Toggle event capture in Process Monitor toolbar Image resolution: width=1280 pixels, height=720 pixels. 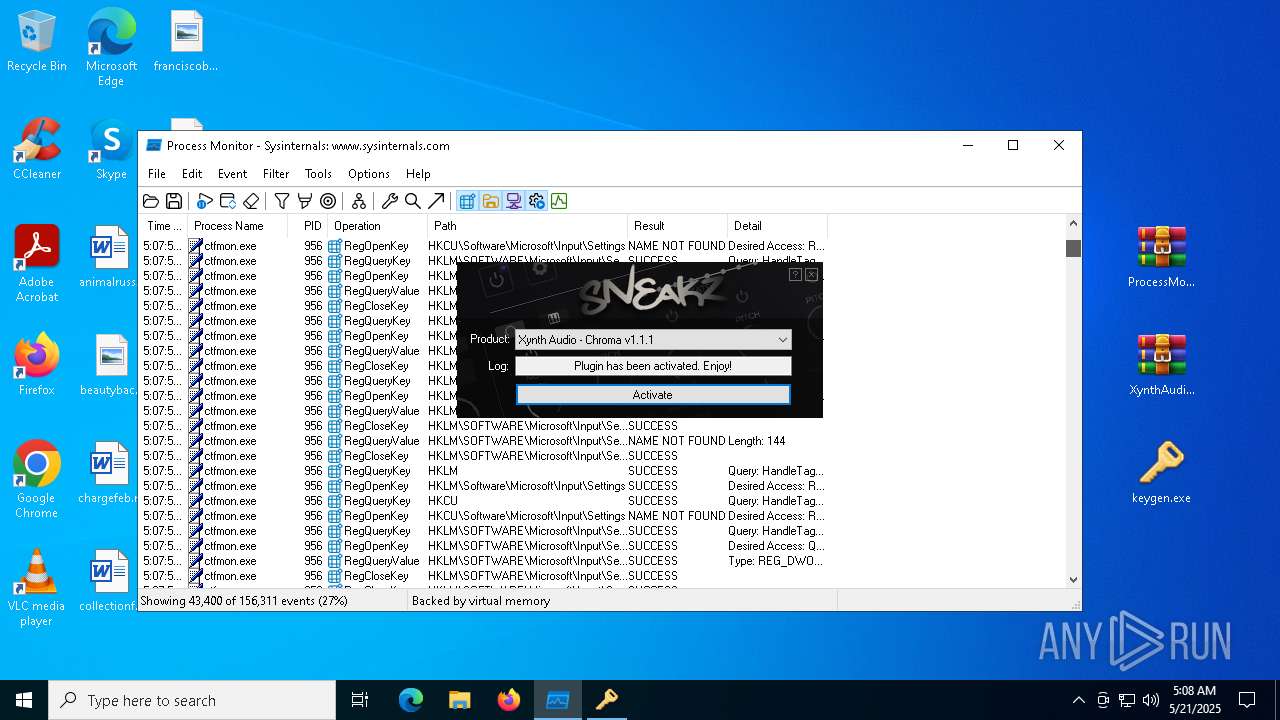(205, 201)
